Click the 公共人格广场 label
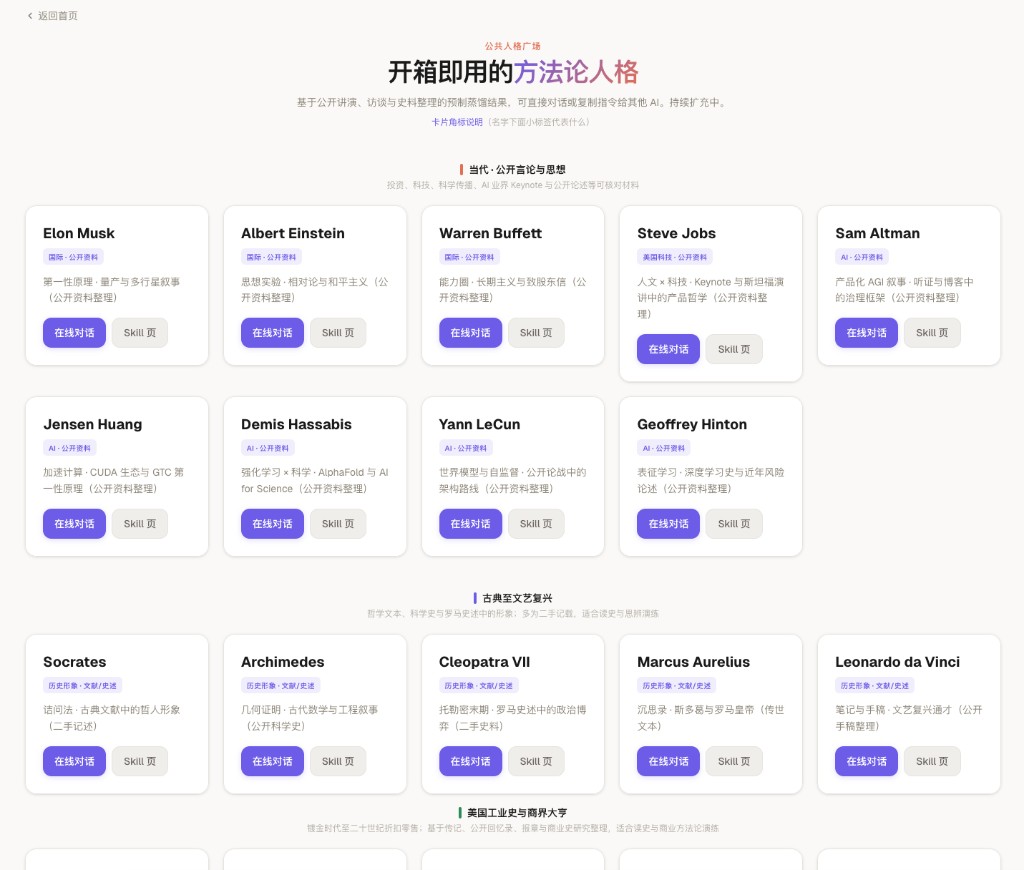 click(512, 46)
